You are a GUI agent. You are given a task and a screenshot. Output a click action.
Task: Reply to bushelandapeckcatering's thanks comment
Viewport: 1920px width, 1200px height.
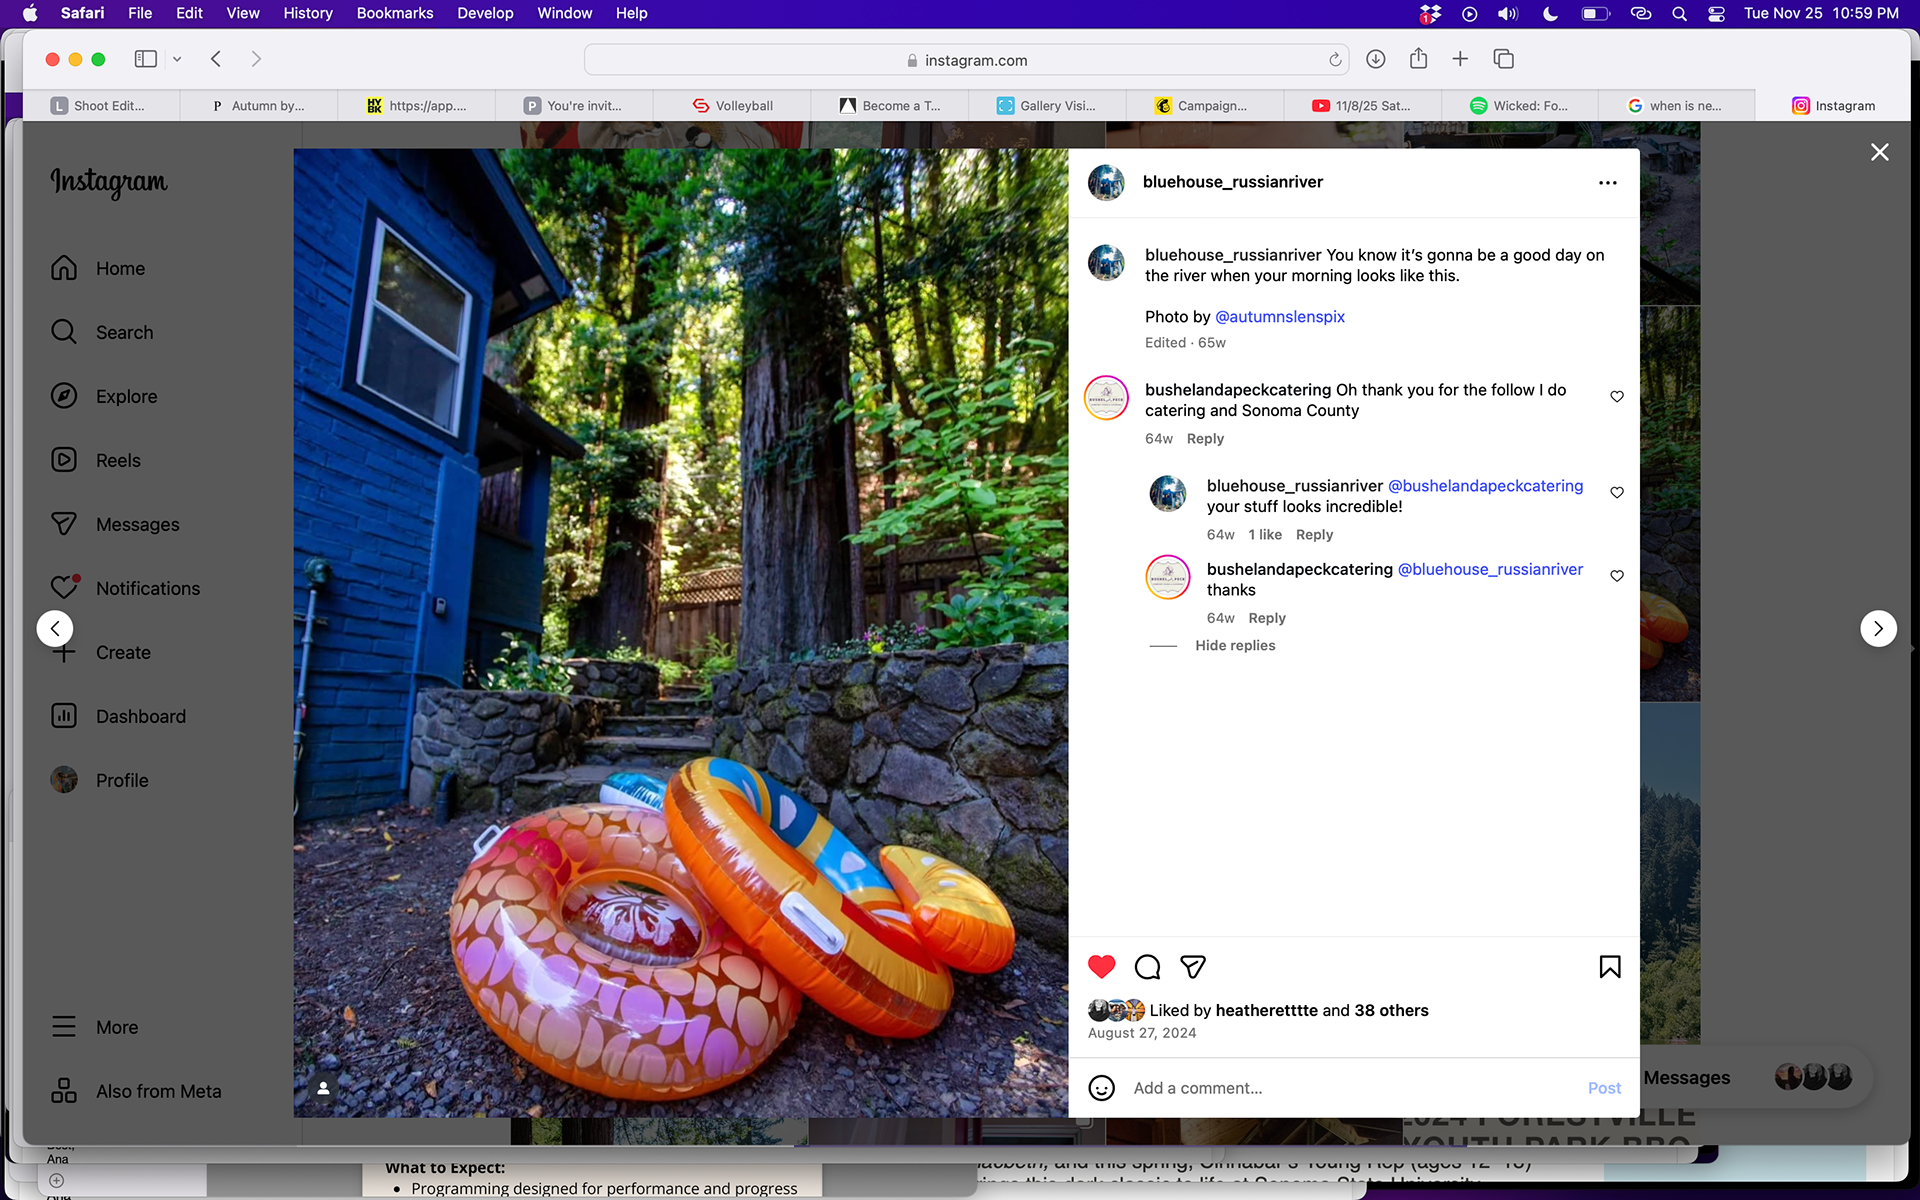(x=1266, y=619)
